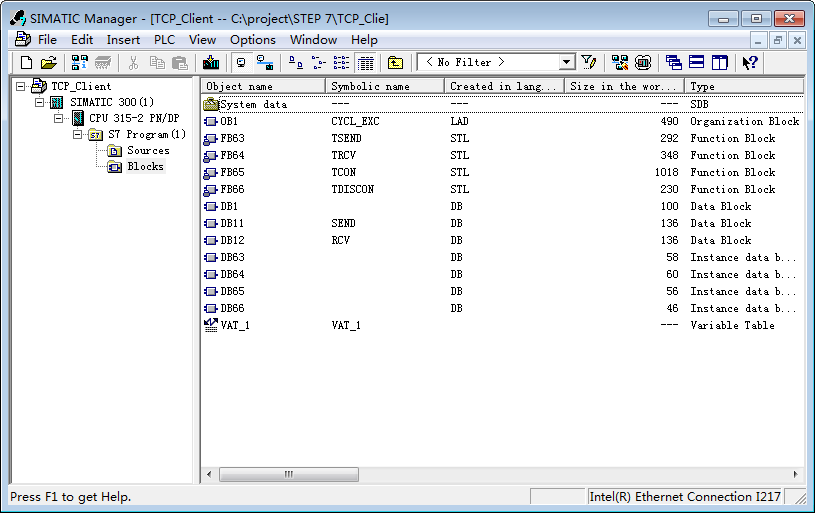The width and height of the screenshot is (815, 513).
Task: Open the PLC menu
Action: [x=164, y=40]
